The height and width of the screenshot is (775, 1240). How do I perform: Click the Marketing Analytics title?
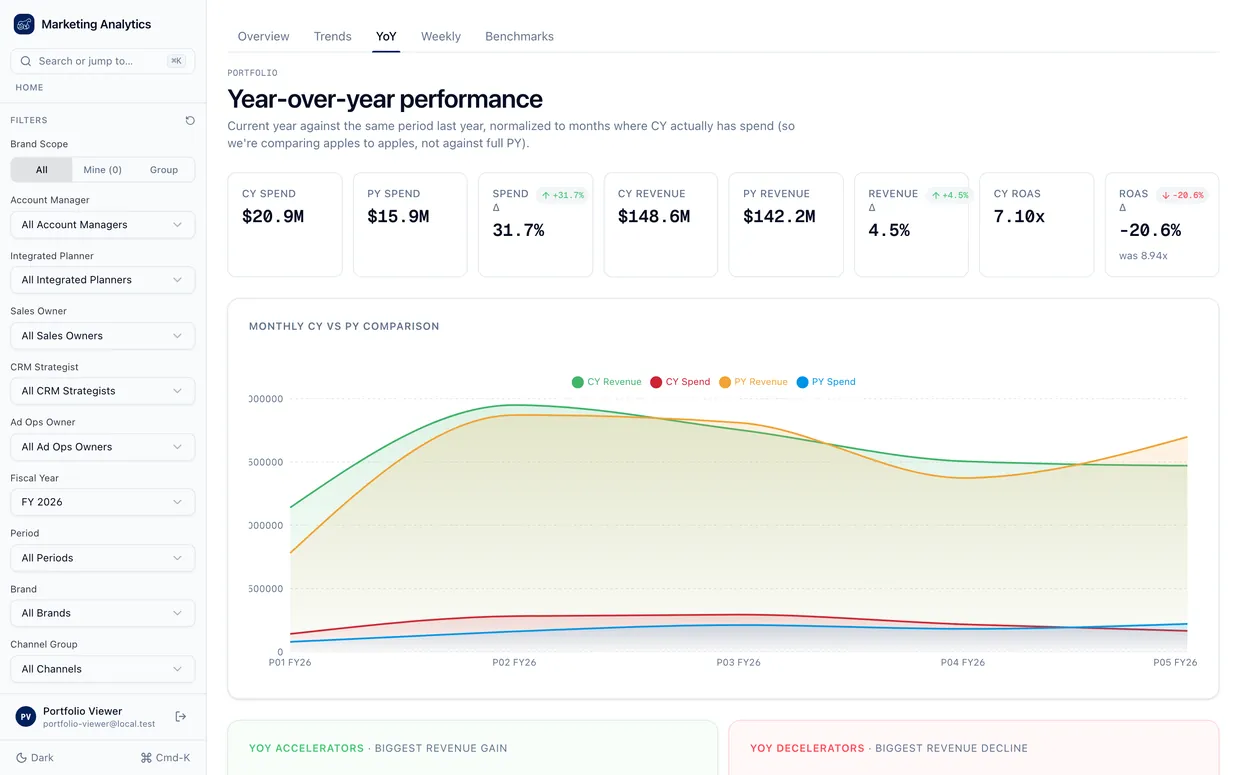coord(96,24)
